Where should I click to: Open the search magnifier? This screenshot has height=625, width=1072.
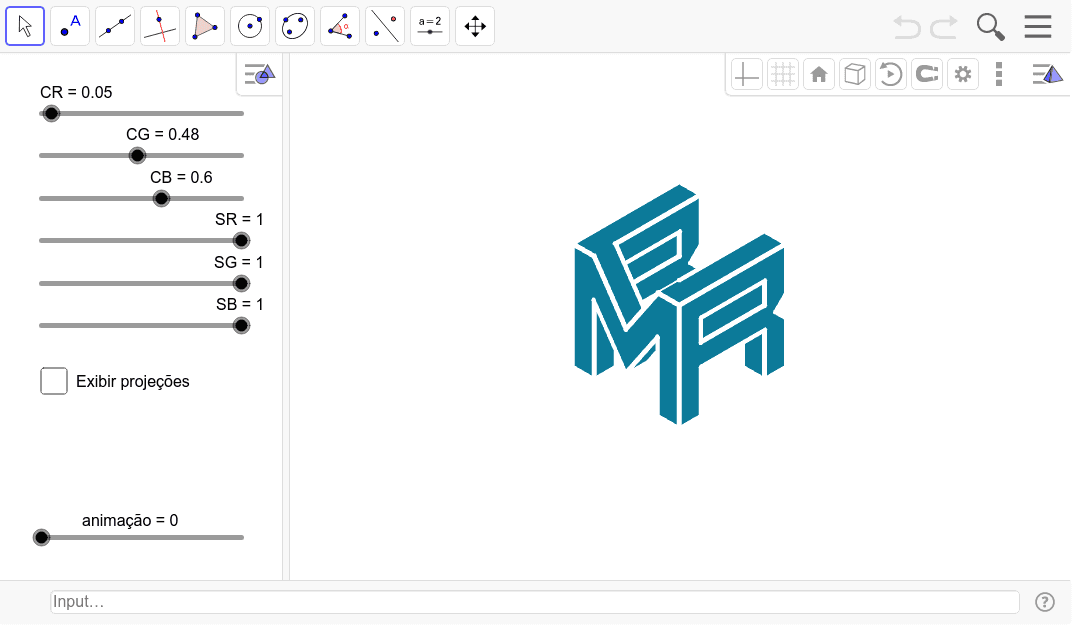pyautogui.click(x=990, y=27)
